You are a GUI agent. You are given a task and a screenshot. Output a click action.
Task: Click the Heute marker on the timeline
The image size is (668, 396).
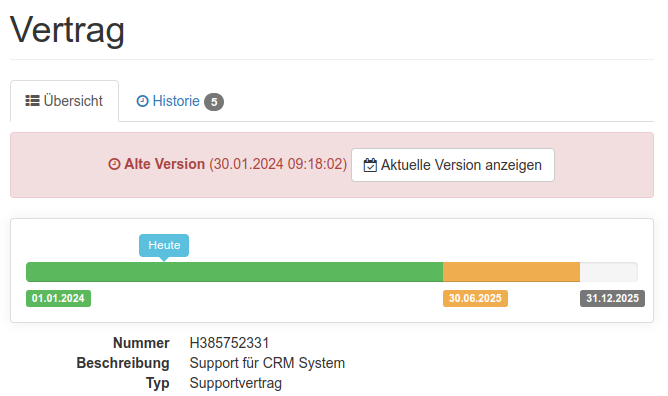click(x=164, y=245)
